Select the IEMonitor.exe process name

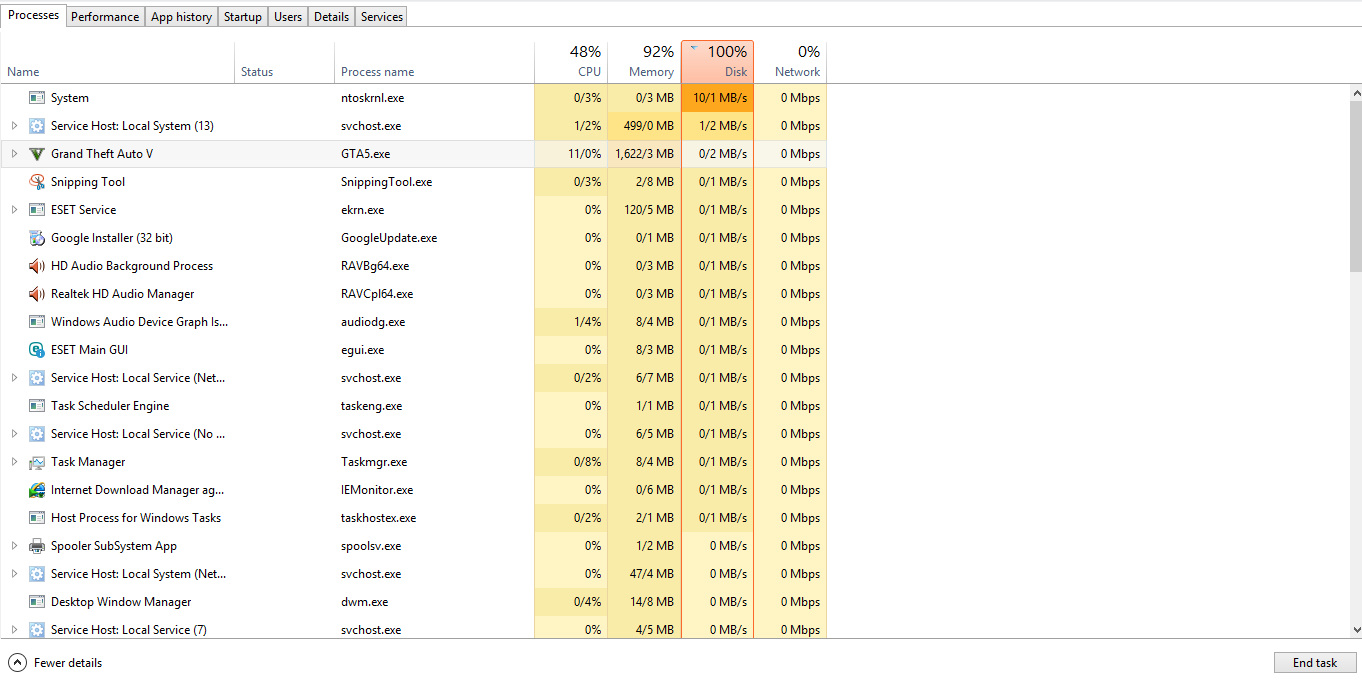coord(377,490)
